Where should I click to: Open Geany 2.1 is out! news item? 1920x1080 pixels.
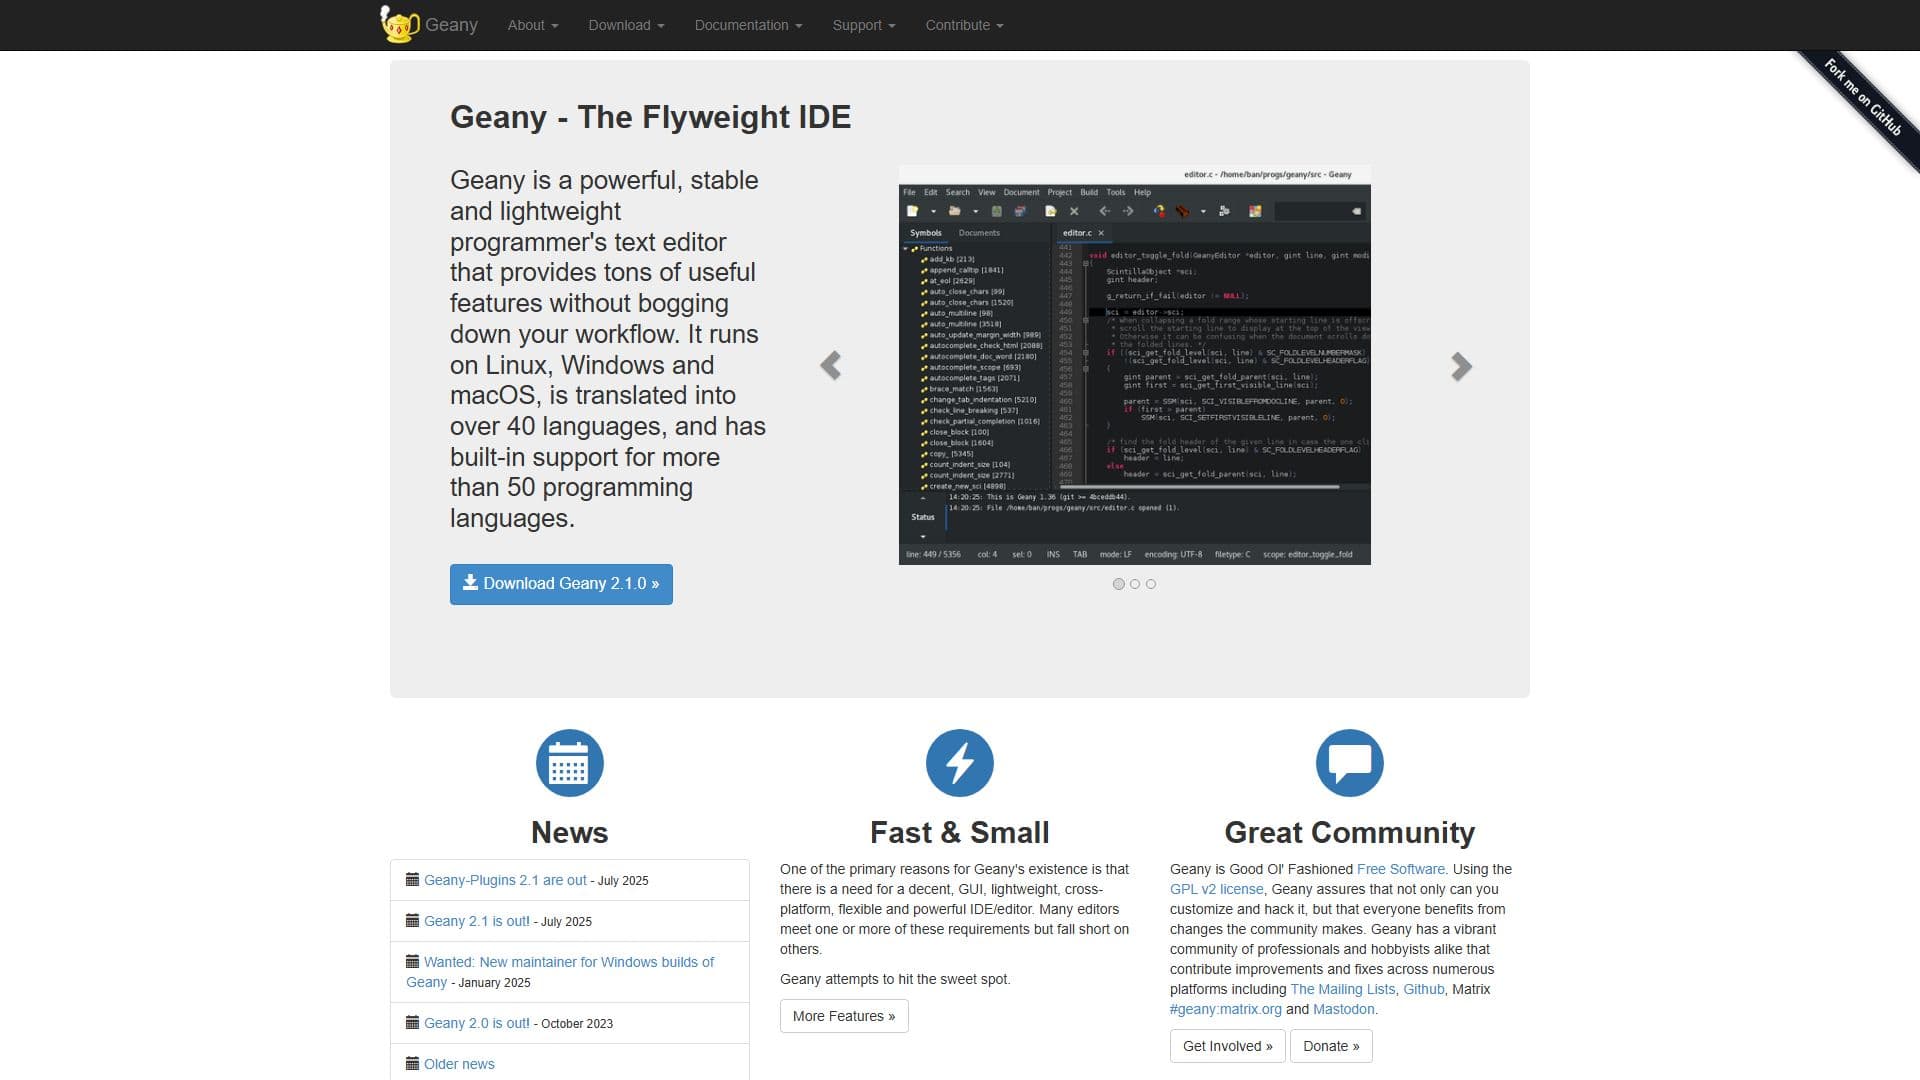click(x=477, y=921)
